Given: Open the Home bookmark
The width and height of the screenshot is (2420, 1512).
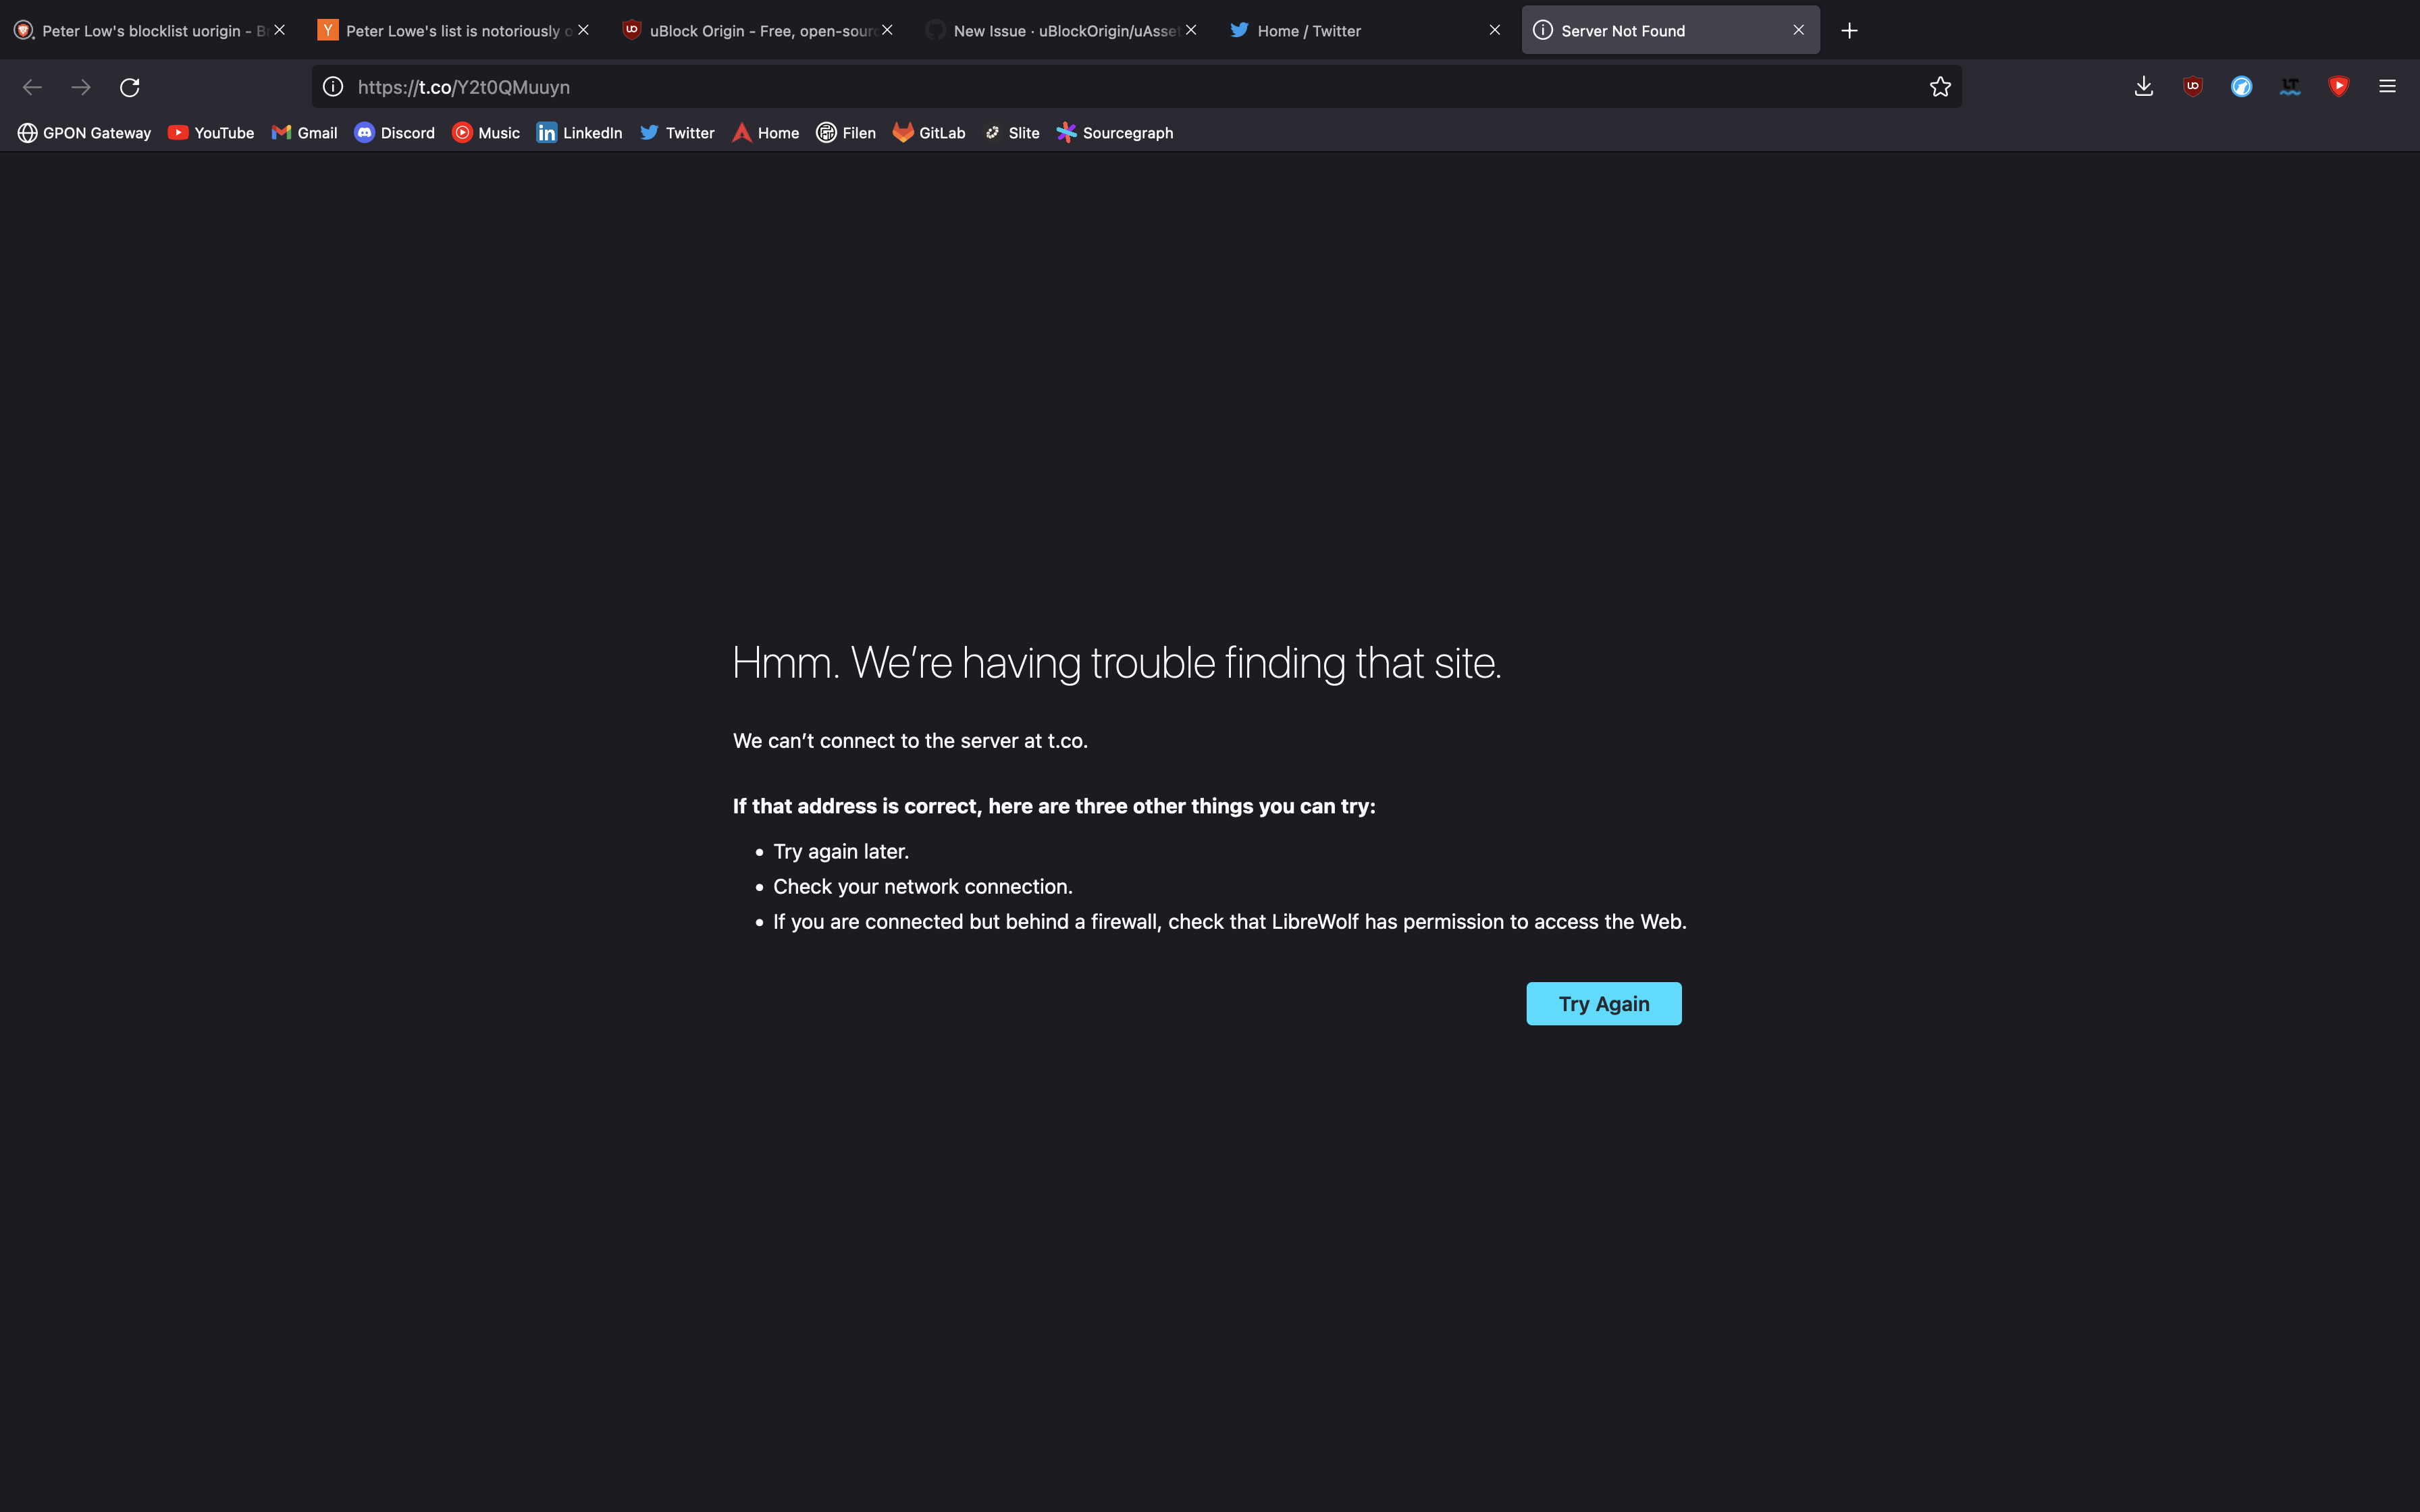Looking at the screenshot, I should coord(766,133).
